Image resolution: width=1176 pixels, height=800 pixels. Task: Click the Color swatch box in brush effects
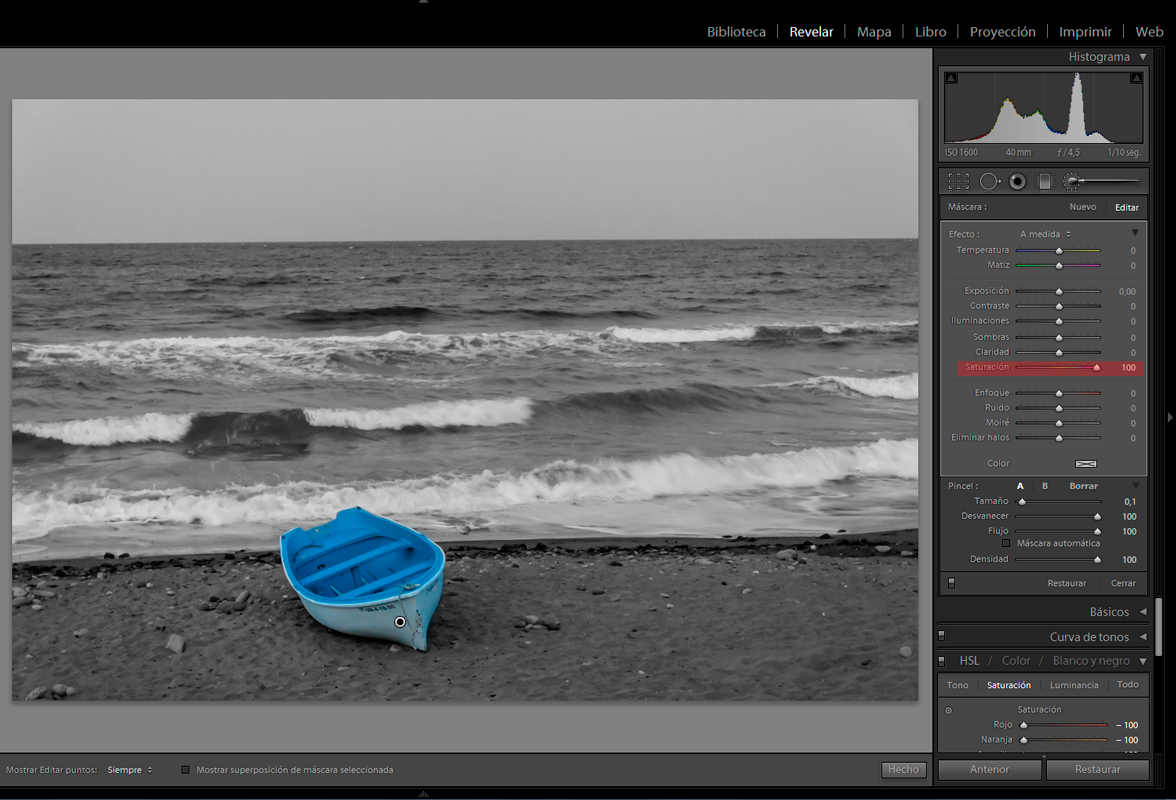click(1085, 463)
